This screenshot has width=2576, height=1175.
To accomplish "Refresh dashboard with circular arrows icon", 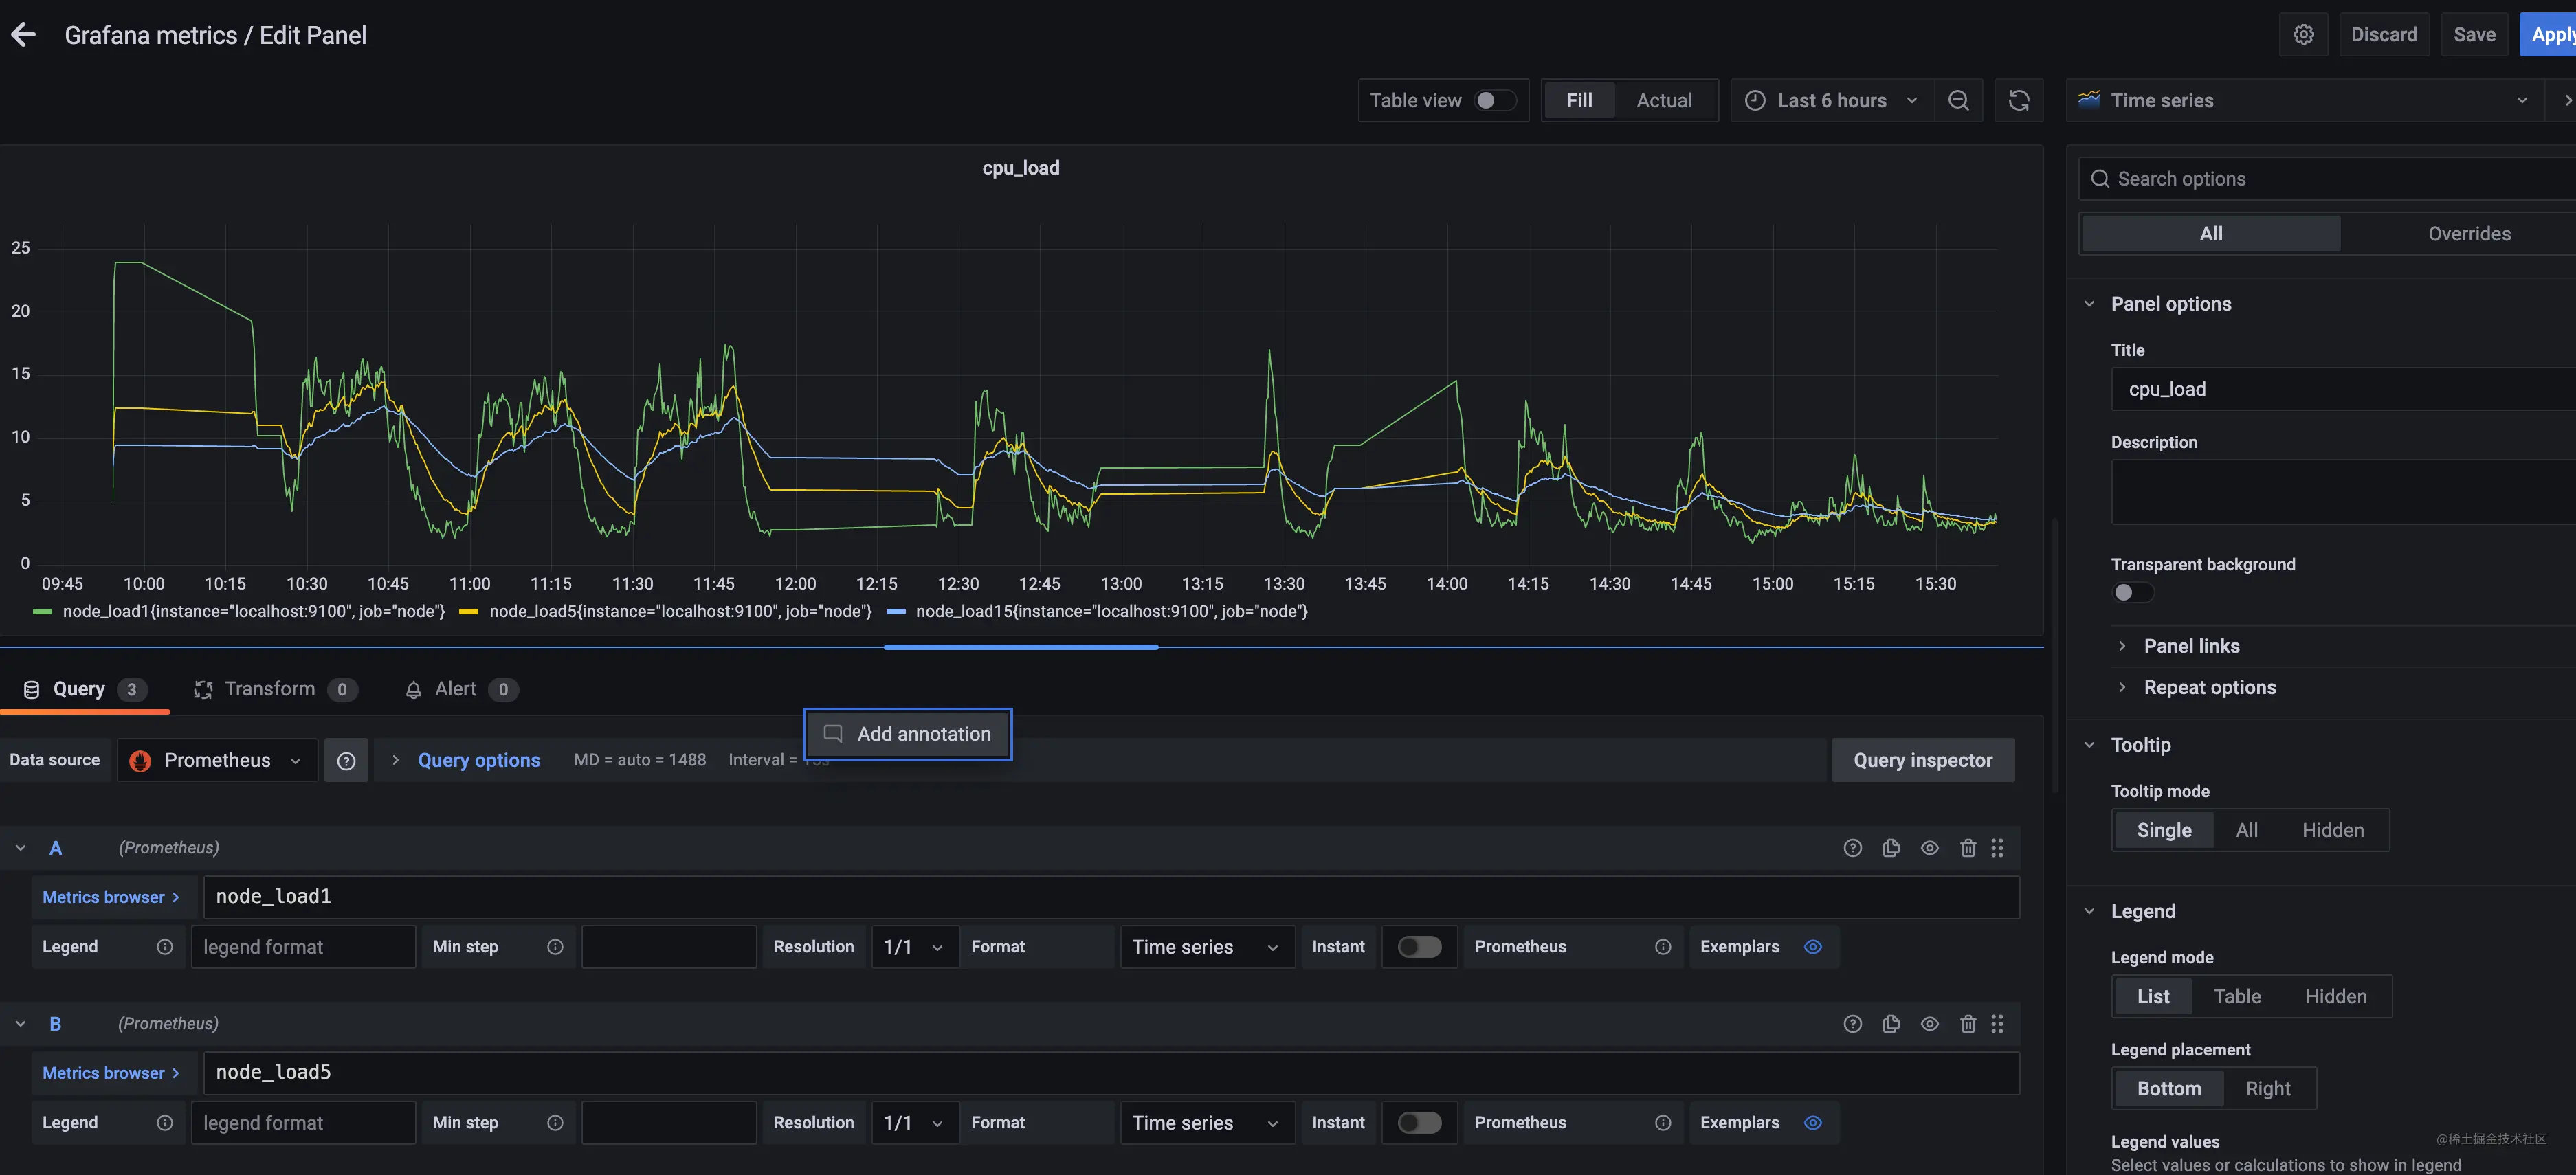I will point(2019,100).
